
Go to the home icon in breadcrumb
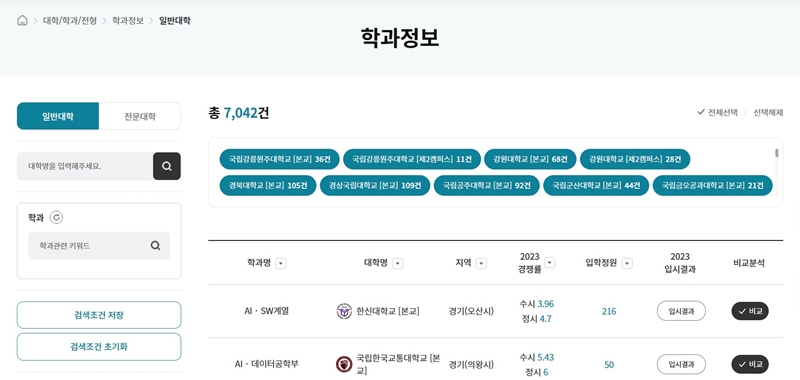point(22,20)
